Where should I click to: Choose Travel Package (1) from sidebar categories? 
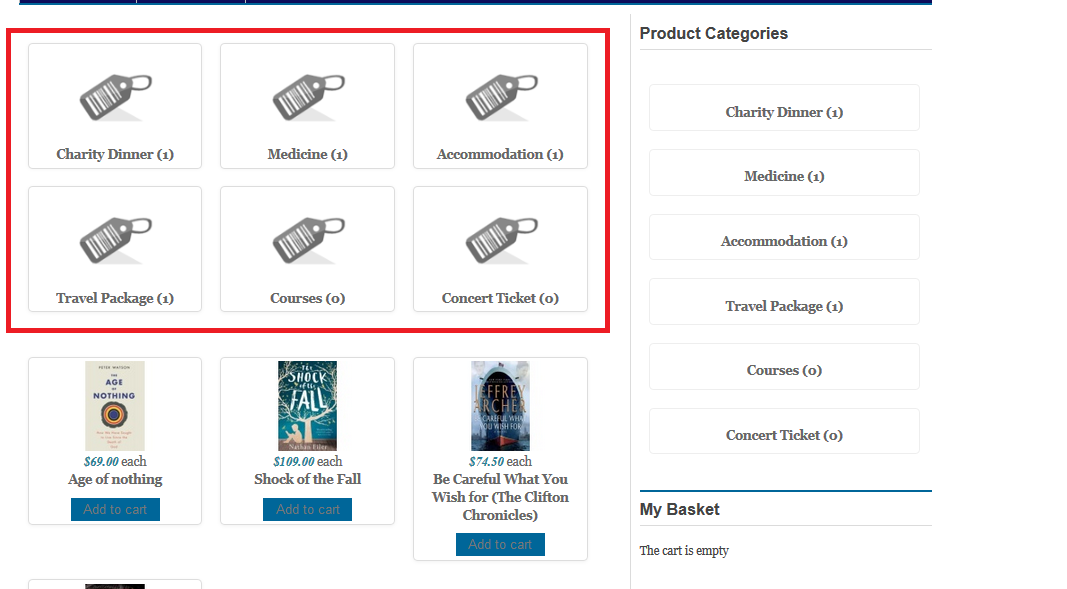(784, 306)
